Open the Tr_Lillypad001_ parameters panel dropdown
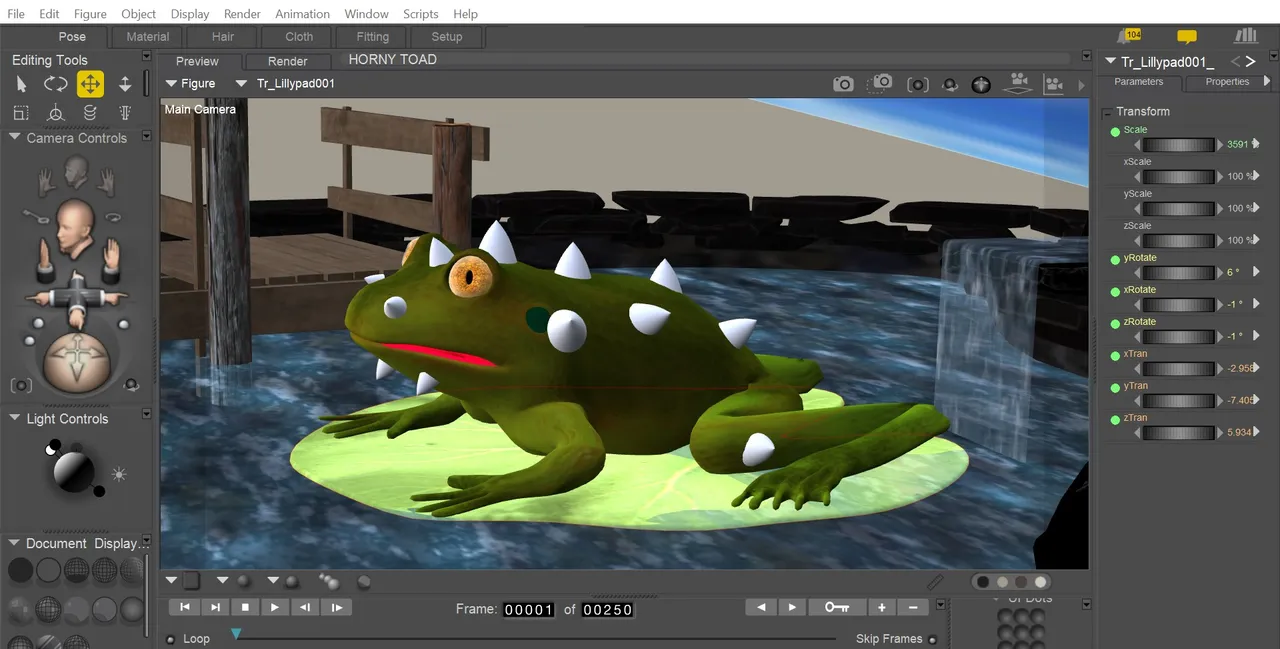1280x649 pixels. 1110,62
